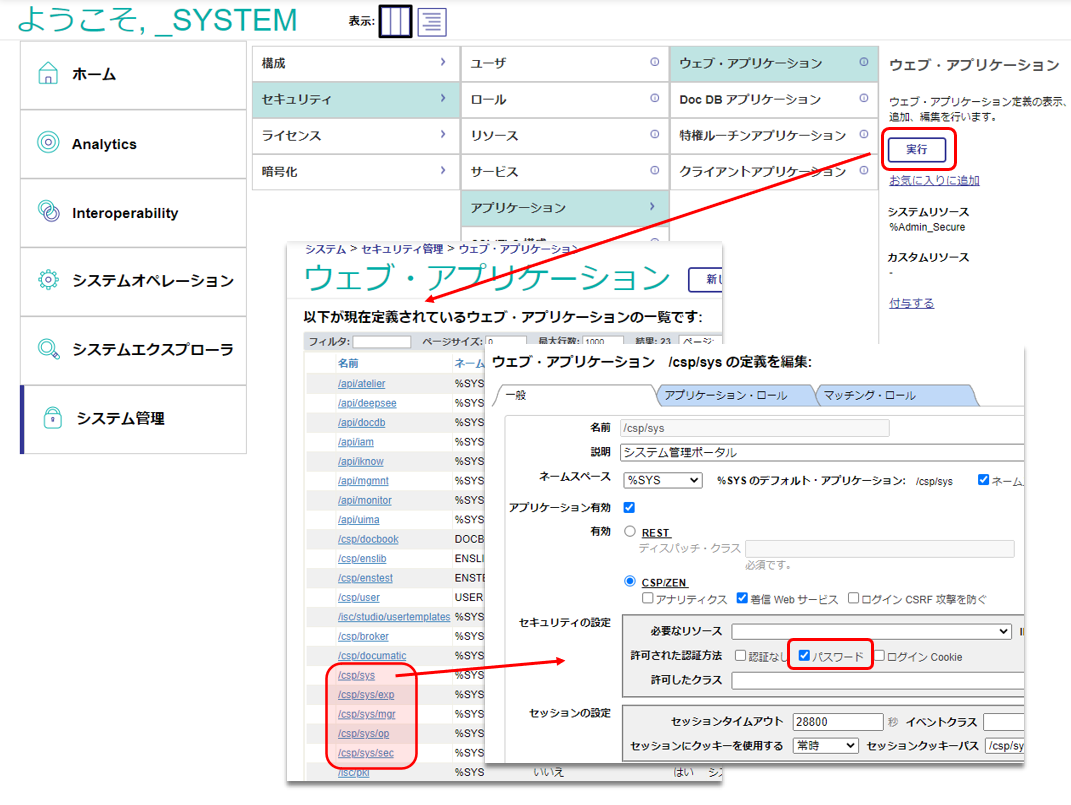The width and height of the screenshot is (1071, 805).
Task: Switch to list view display icon
Action: point(432,21)
